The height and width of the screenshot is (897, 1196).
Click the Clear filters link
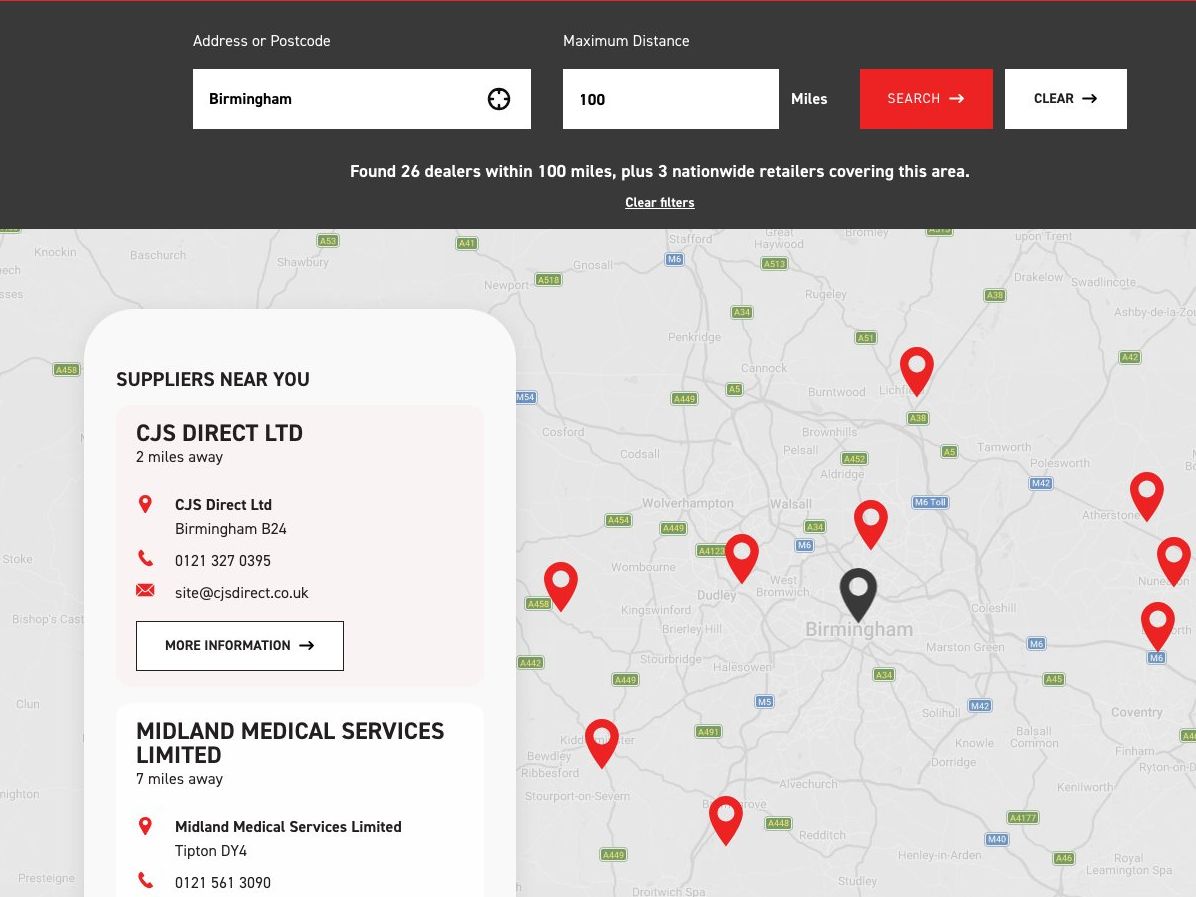coord(660,202)
